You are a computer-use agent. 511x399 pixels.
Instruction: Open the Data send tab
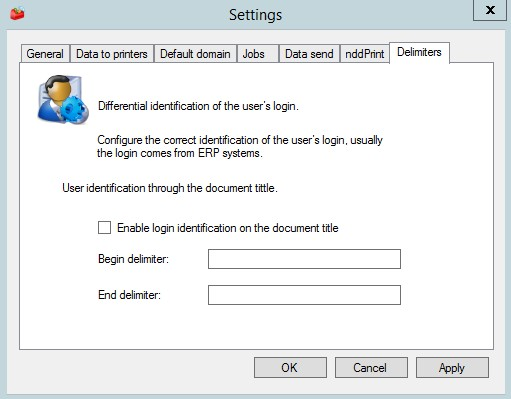pyautogui.click(x=309, y=54)
